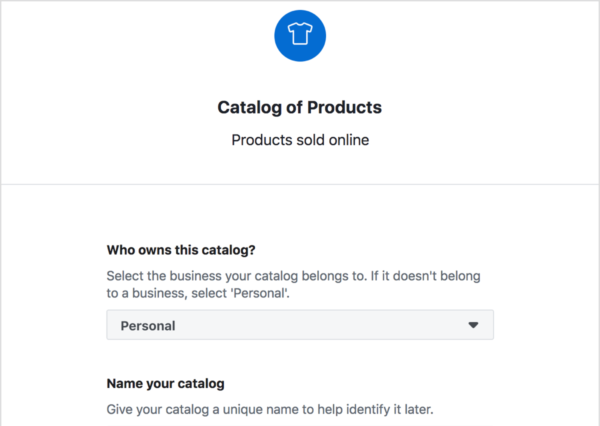Open the catalog owner dropdown caret

(473, 325)
